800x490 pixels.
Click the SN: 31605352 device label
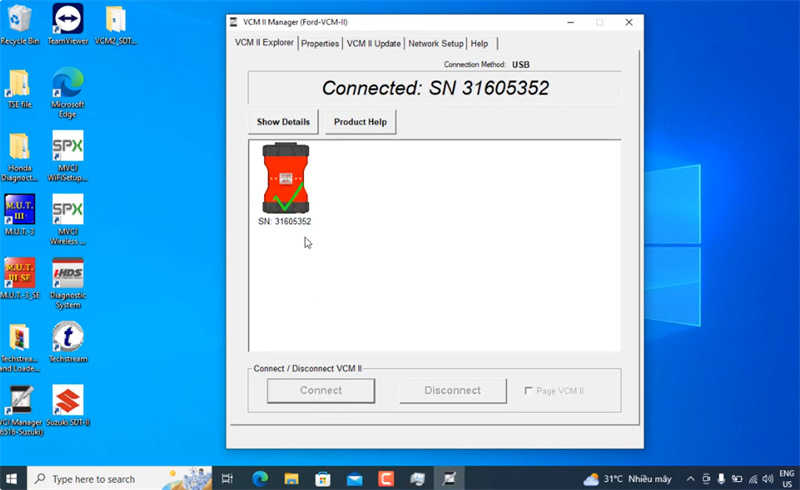pos(284,222)
